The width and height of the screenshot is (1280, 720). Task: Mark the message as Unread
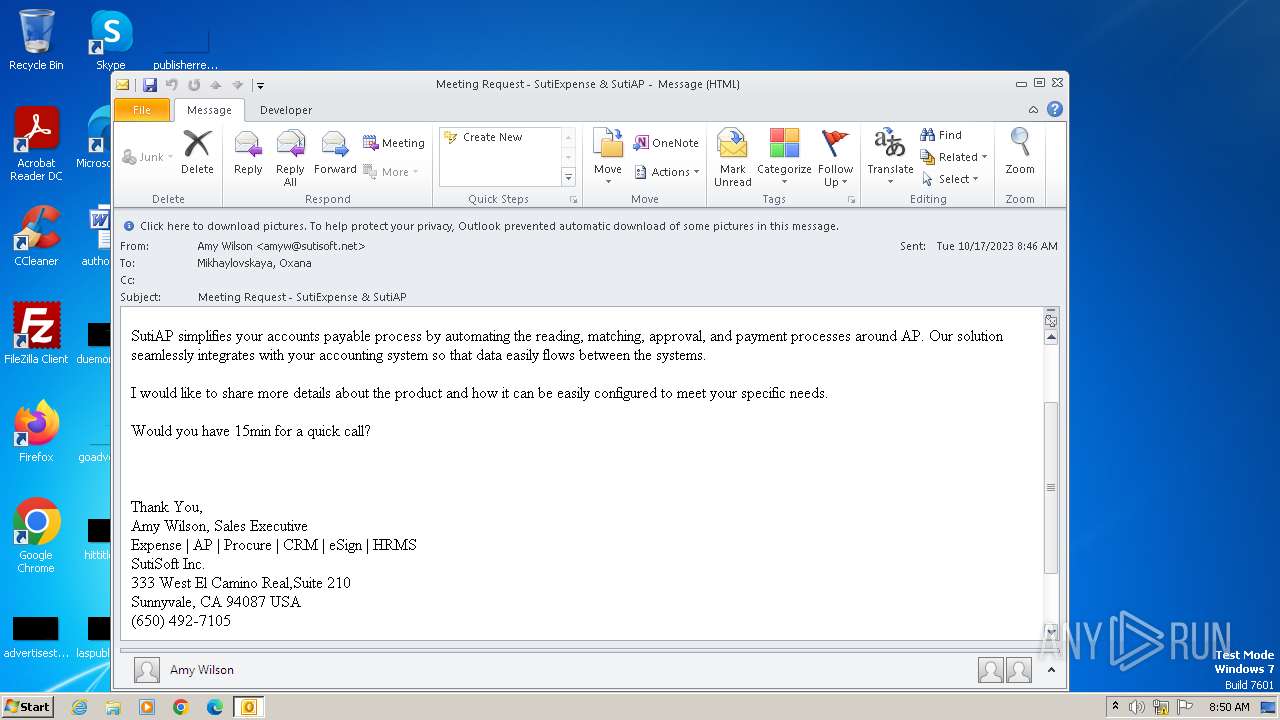[732, 158]
